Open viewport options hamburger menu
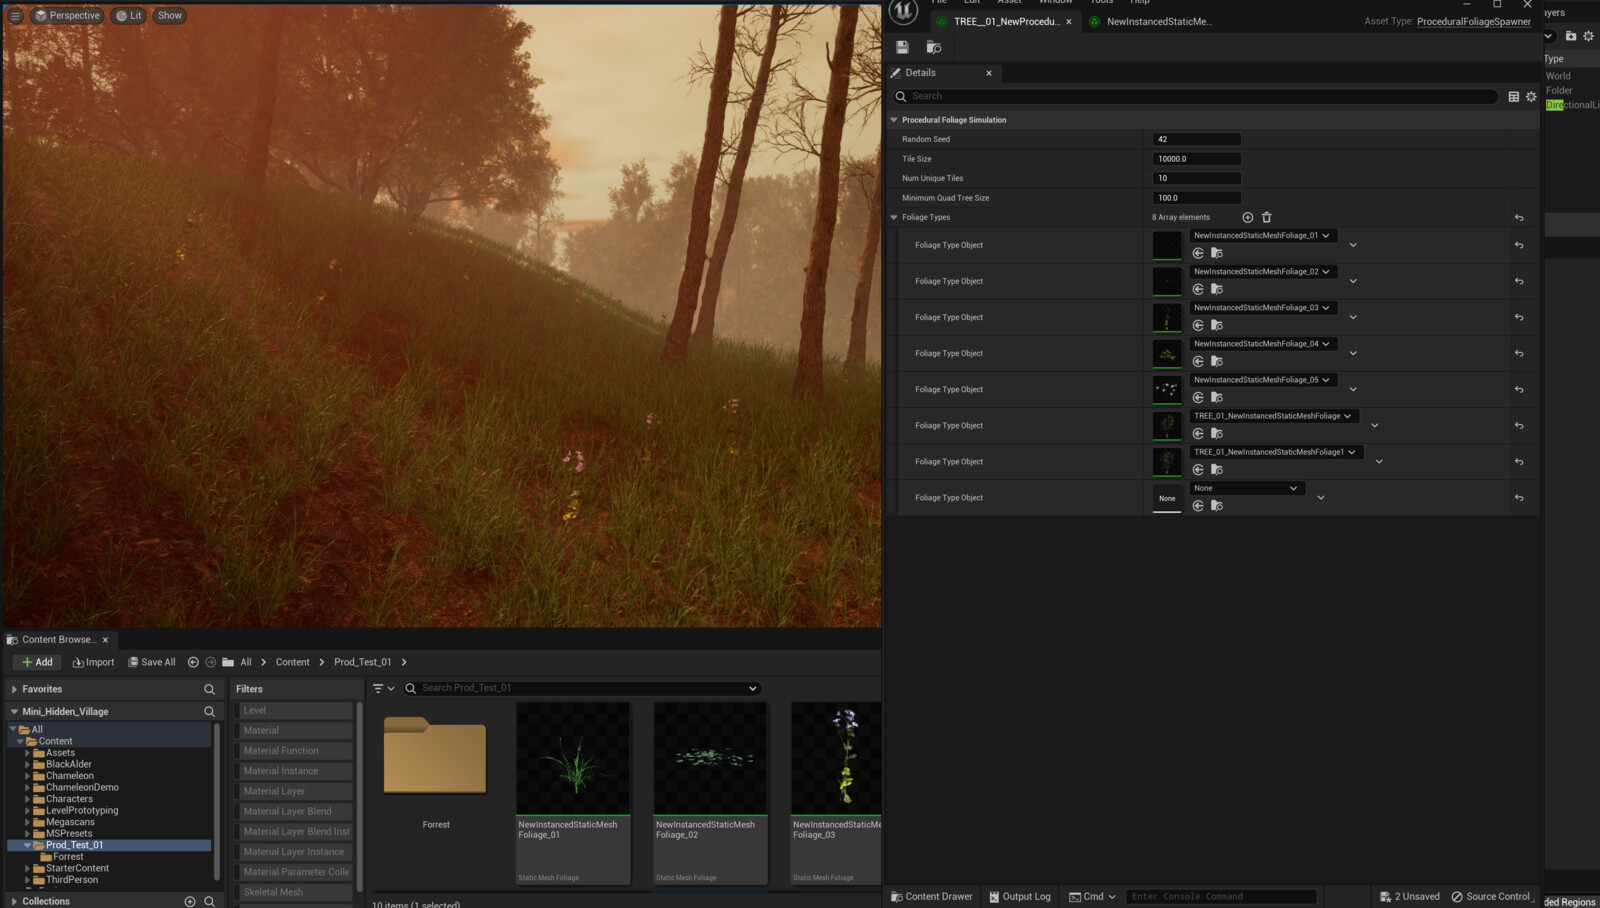Image resolution: width=1600 pixels, height=908 pixels. [x=15, y=15]
